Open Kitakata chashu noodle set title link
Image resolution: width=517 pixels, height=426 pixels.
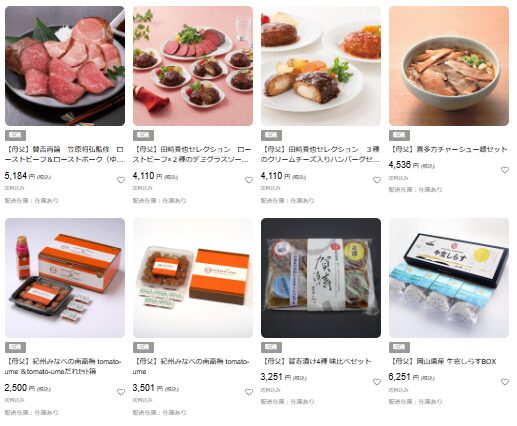448,149
